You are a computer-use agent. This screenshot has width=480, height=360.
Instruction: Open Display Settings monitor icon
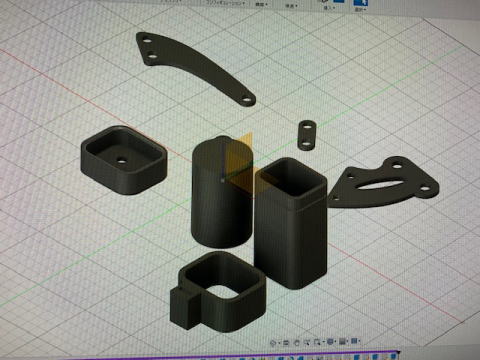(330, 342)
